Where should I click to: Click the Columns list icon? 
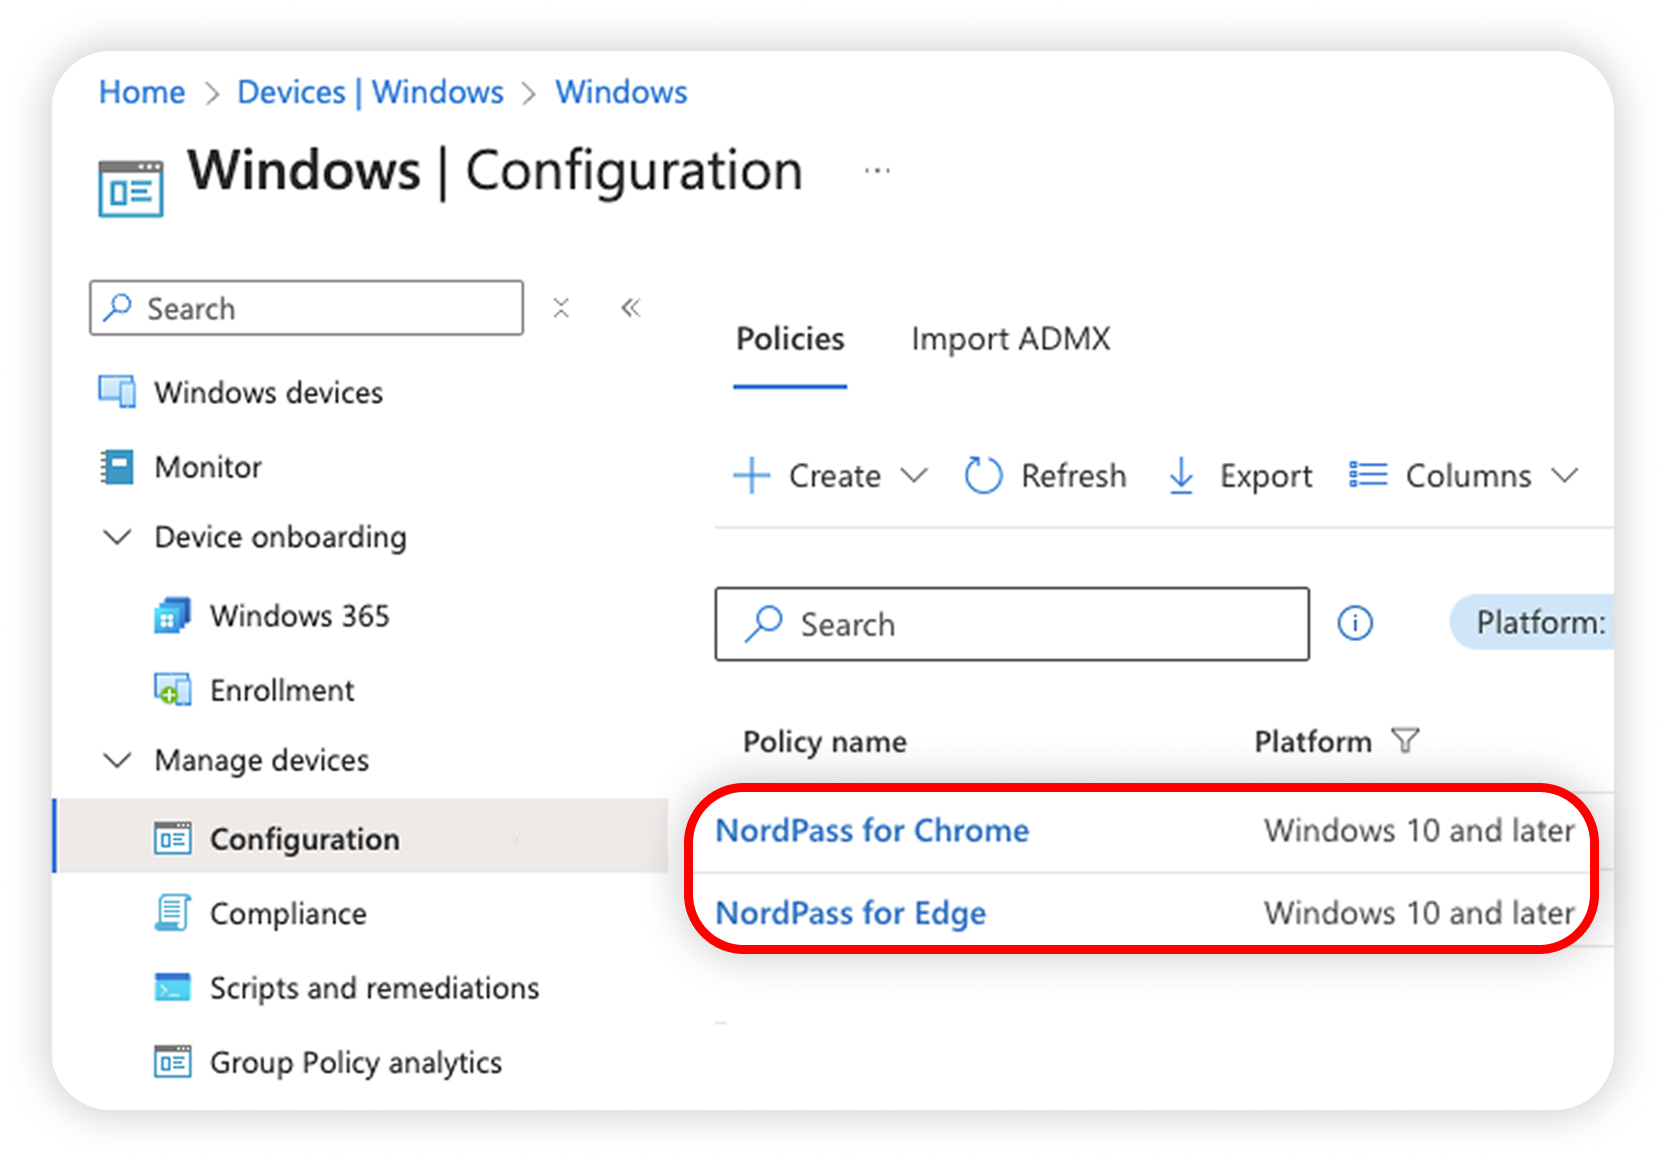[x=1368, y=474]
